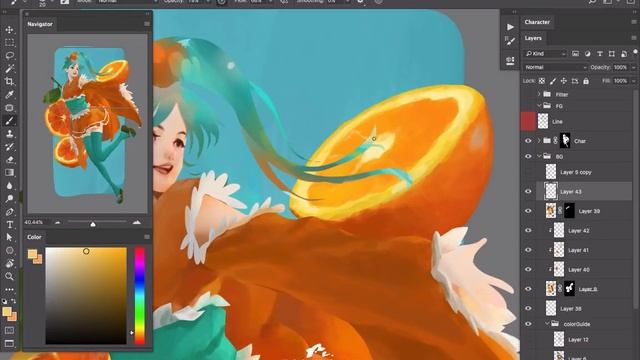Collapse the BG layer group
The image size is (640, 360).
pyautogui.click(x=539, y=156)
